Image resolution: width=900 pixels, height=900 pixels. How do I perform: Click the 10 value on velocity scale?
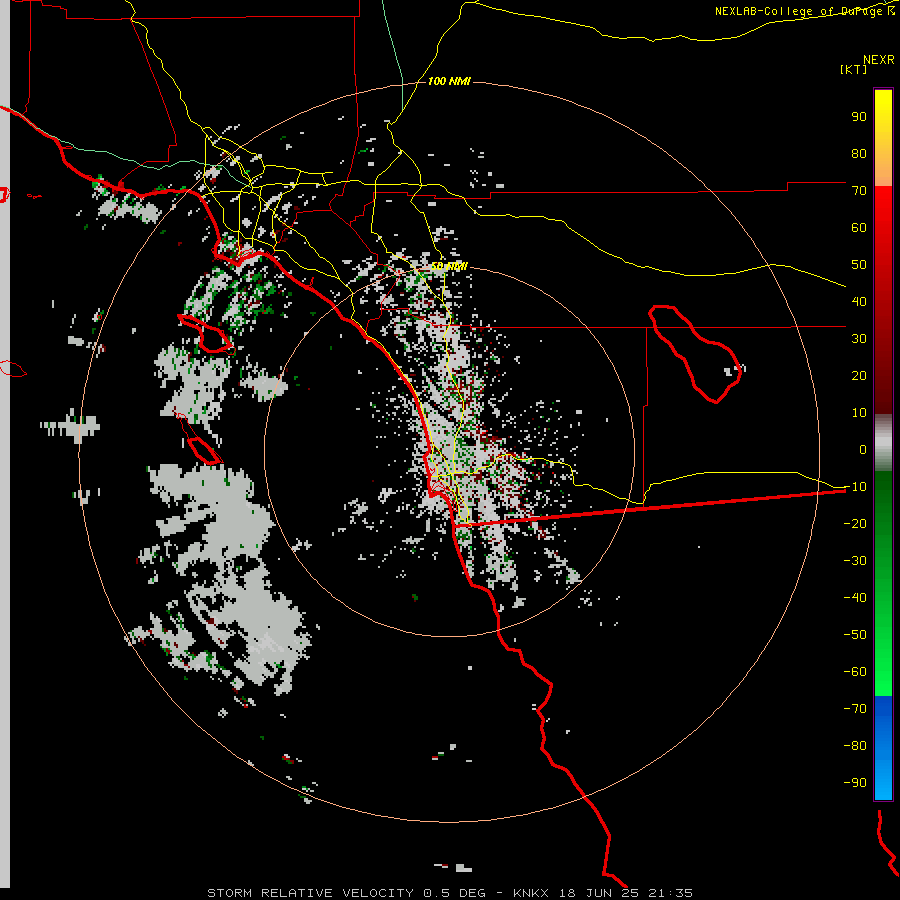[x=859, y=413]
